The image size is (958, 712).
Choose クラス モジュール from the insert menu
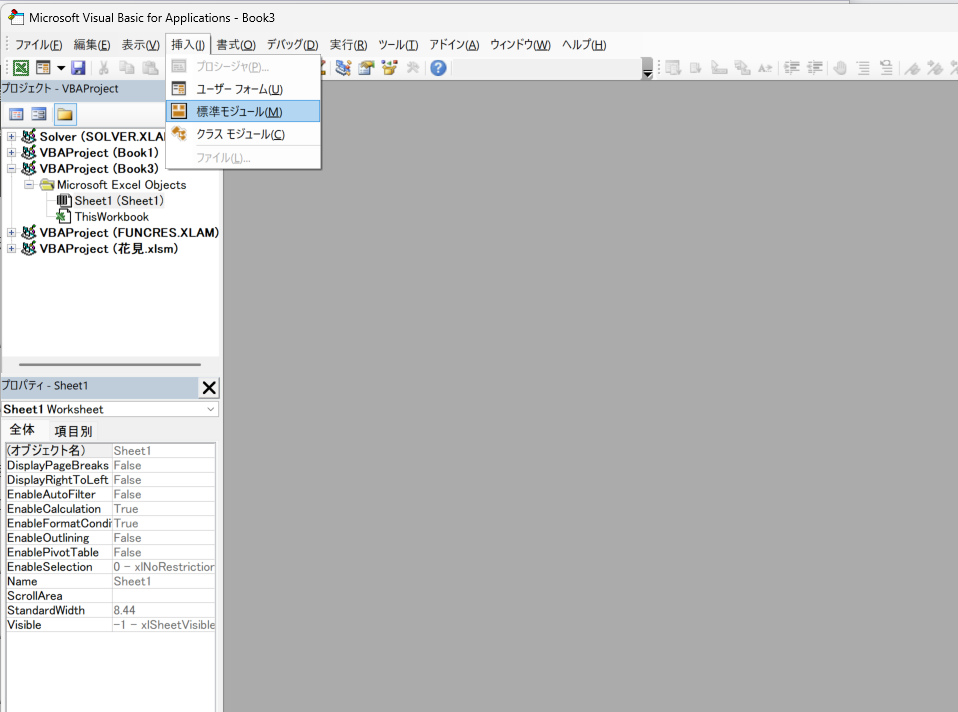point(240,134)
